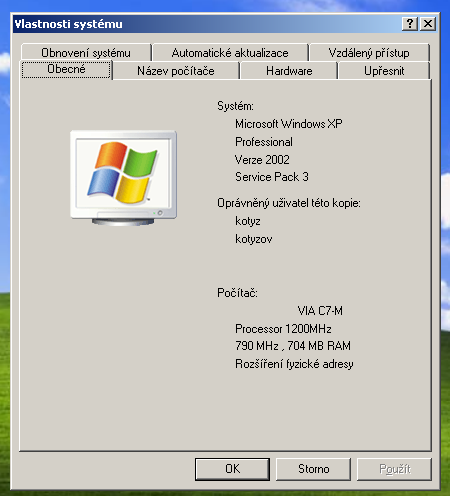Click the Windows XP monitor logo
This screenshot has height=496, width=450.
(x=123, y=178)
